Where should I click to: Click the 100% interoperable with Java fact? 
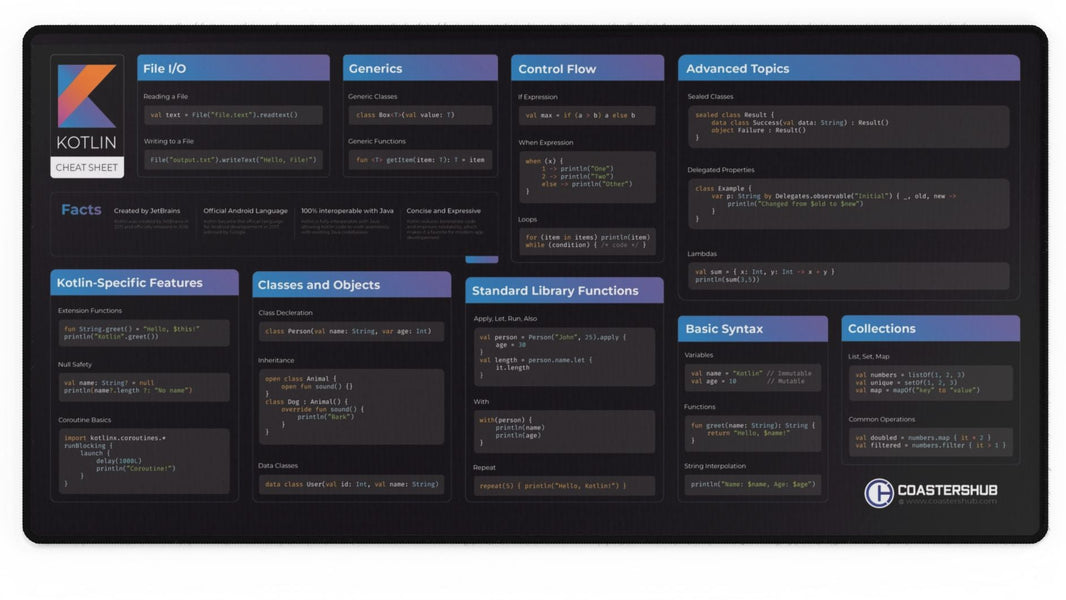tap(346, 211)
